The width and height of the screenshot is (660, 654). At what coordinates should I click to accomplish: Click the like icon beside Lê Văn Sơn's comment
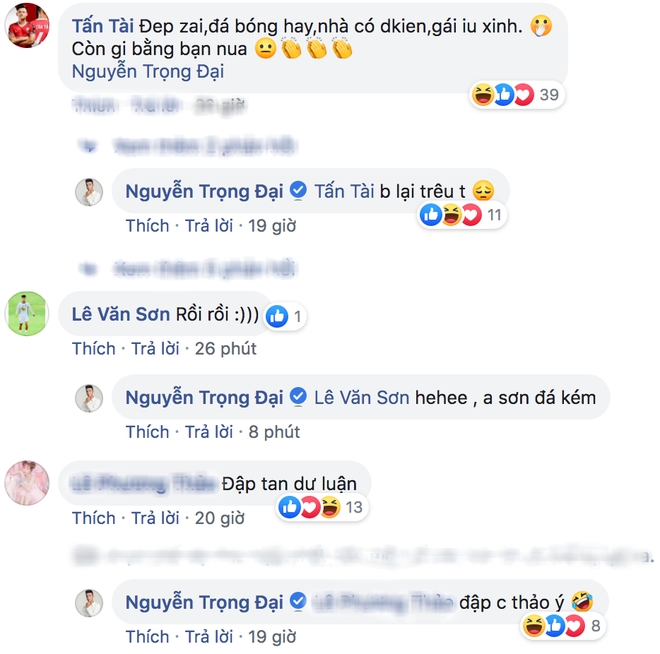[x=277, y=316]
